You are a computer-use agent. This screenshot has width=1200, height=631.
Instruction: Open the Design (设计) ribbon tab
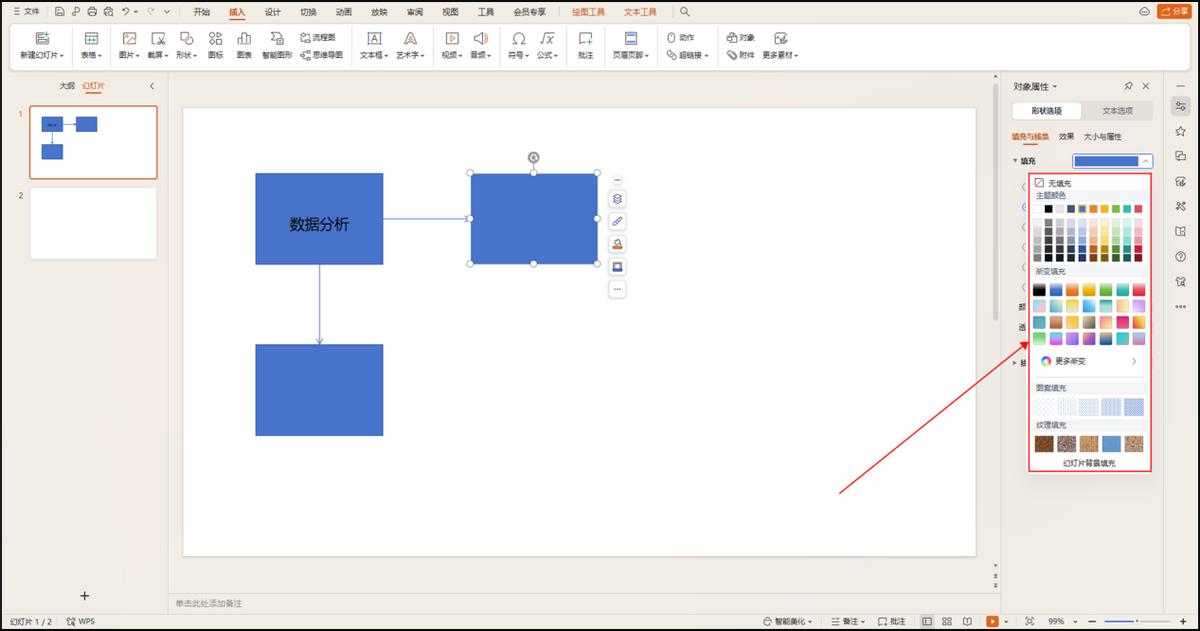pos(272,12)
